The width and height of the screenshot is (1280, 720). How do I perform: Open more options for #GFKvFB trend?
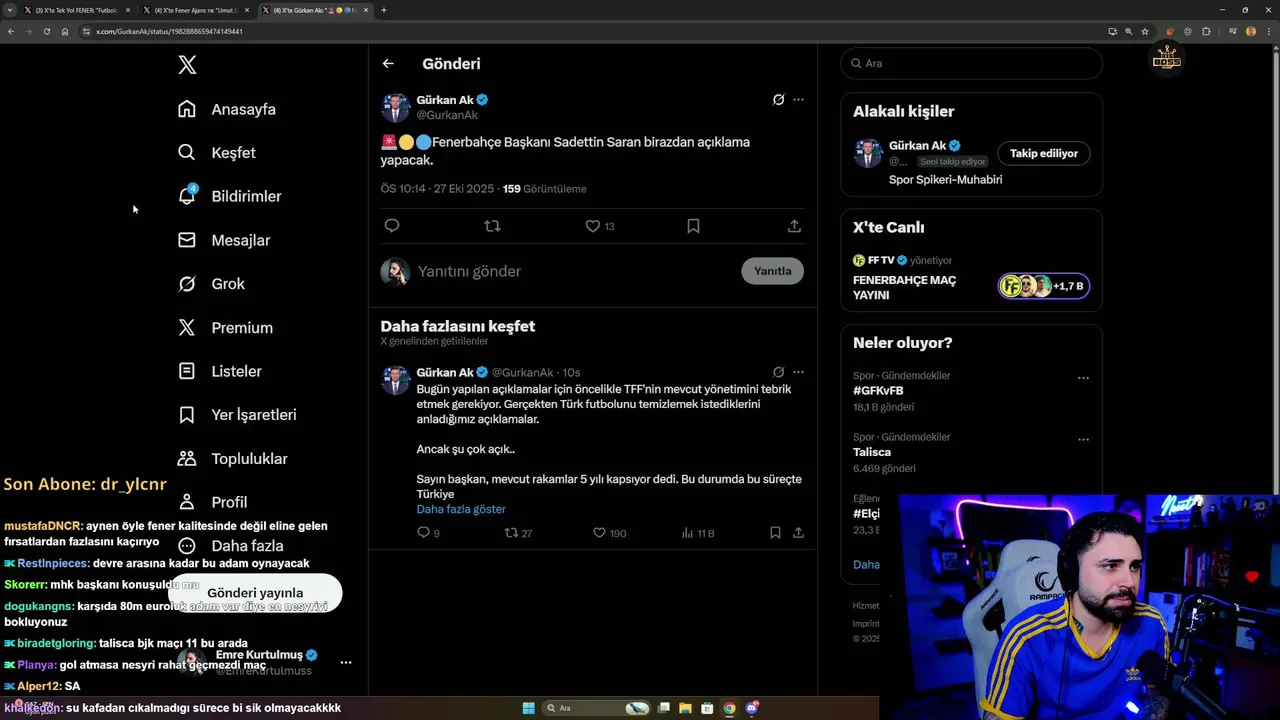pyautogui.click(x=1083, y=378)
